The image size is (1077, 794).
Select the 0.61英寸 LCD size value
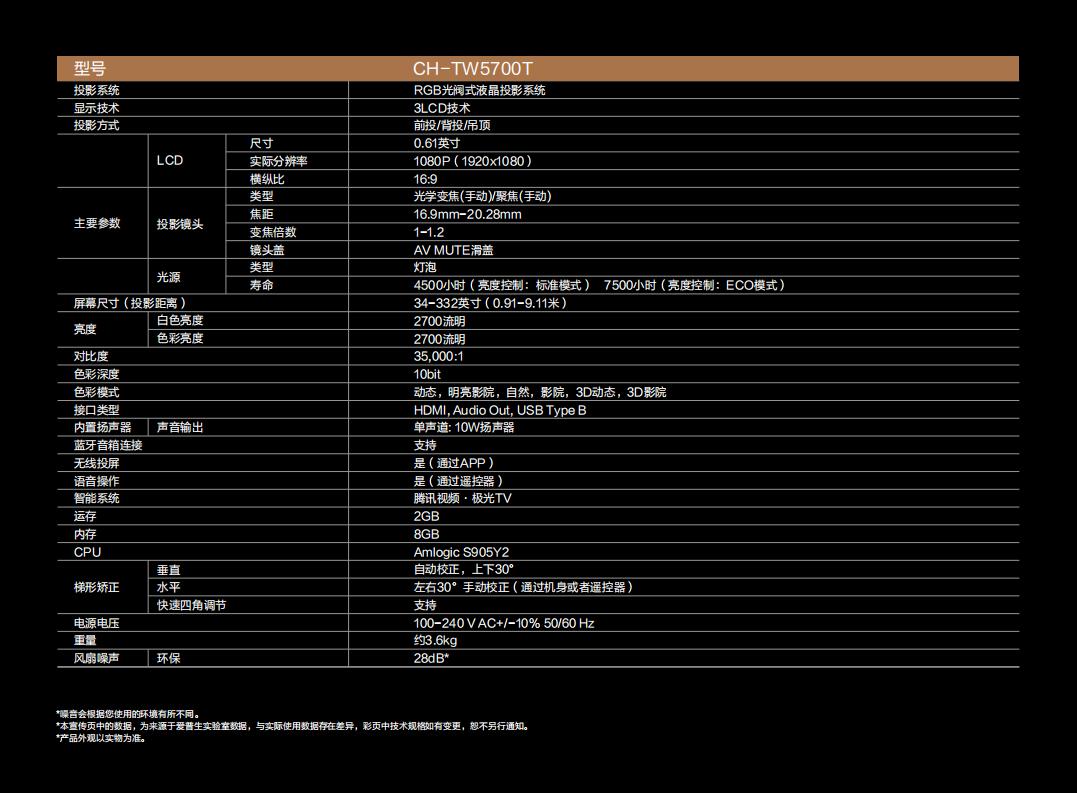[x=437, y=143]
